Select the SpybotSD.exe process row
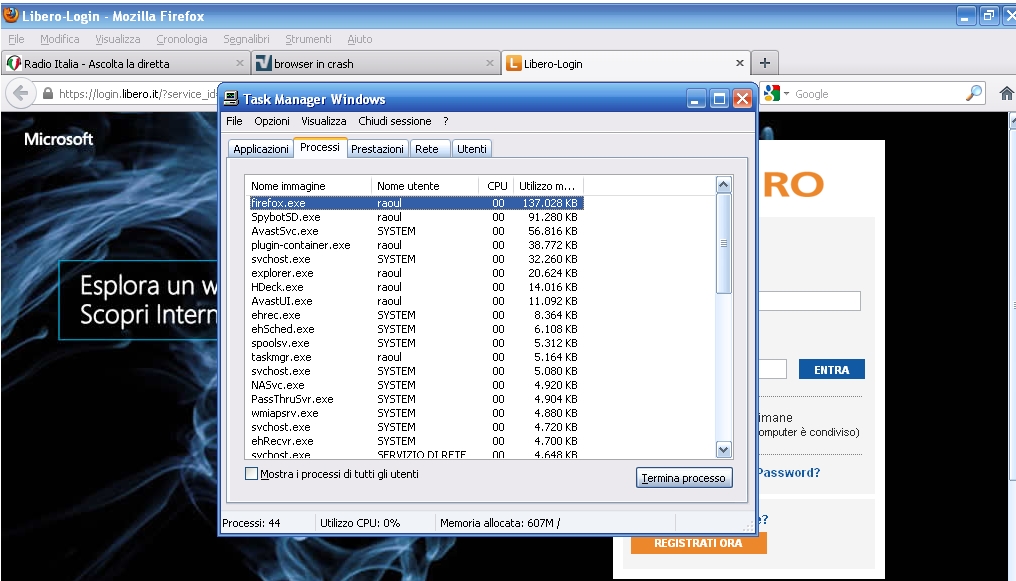Image resolution: width=1016 pixels, height=581 pixels. (x=286, y=217)
